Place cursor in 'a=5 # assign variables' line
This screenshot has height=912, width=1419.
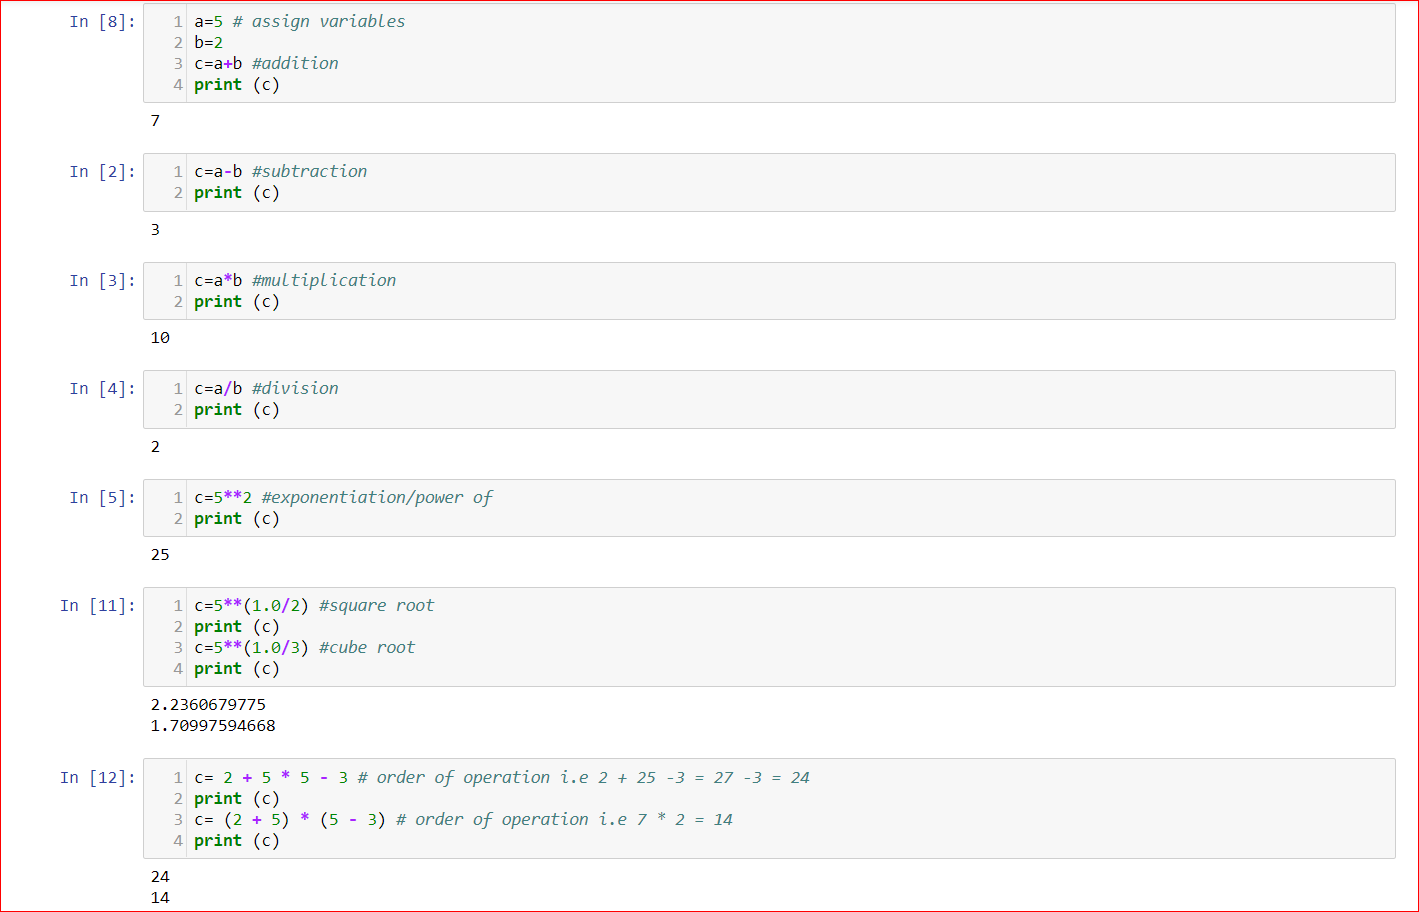pos(299,22)
